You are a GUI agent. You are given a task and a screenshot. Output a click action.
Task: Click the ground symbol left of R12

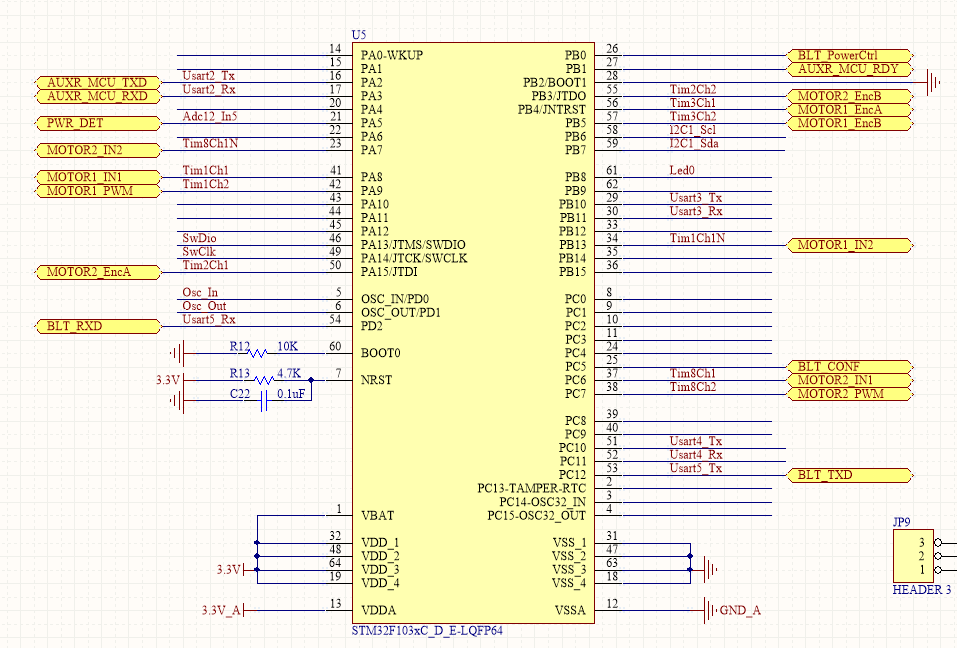coord(178,353)
